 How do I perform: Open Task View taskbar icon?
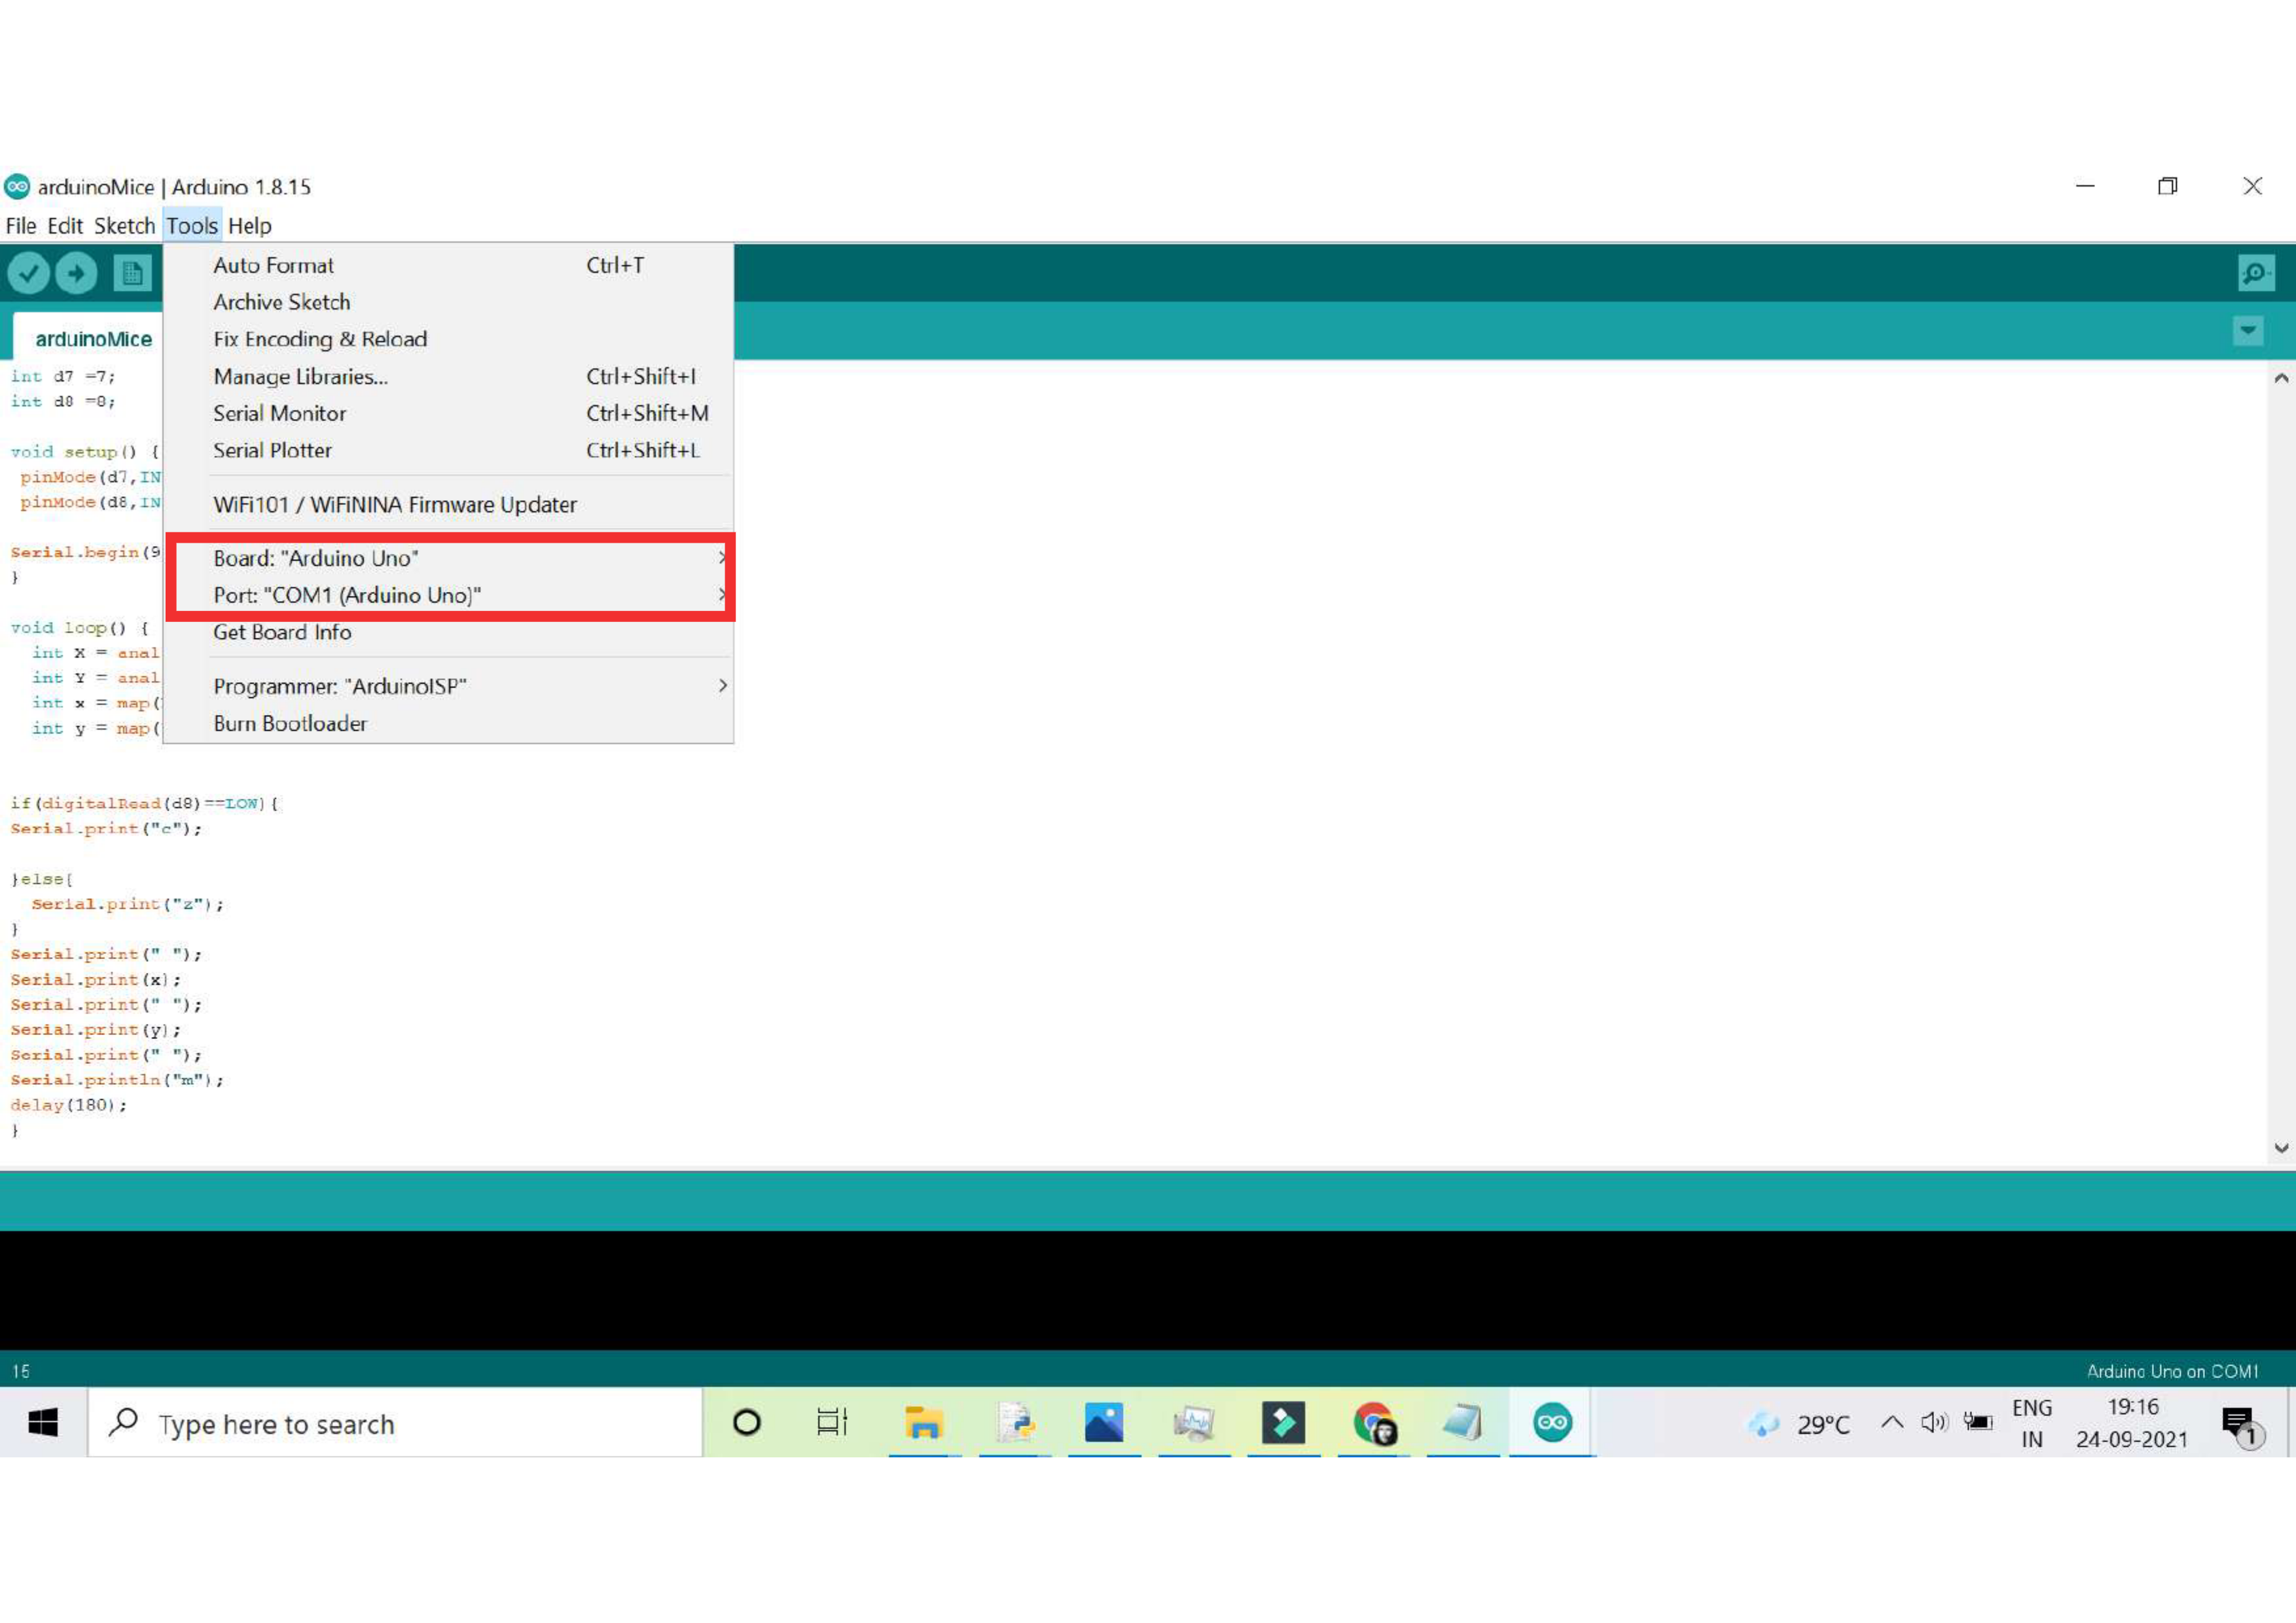(831, 1422)
